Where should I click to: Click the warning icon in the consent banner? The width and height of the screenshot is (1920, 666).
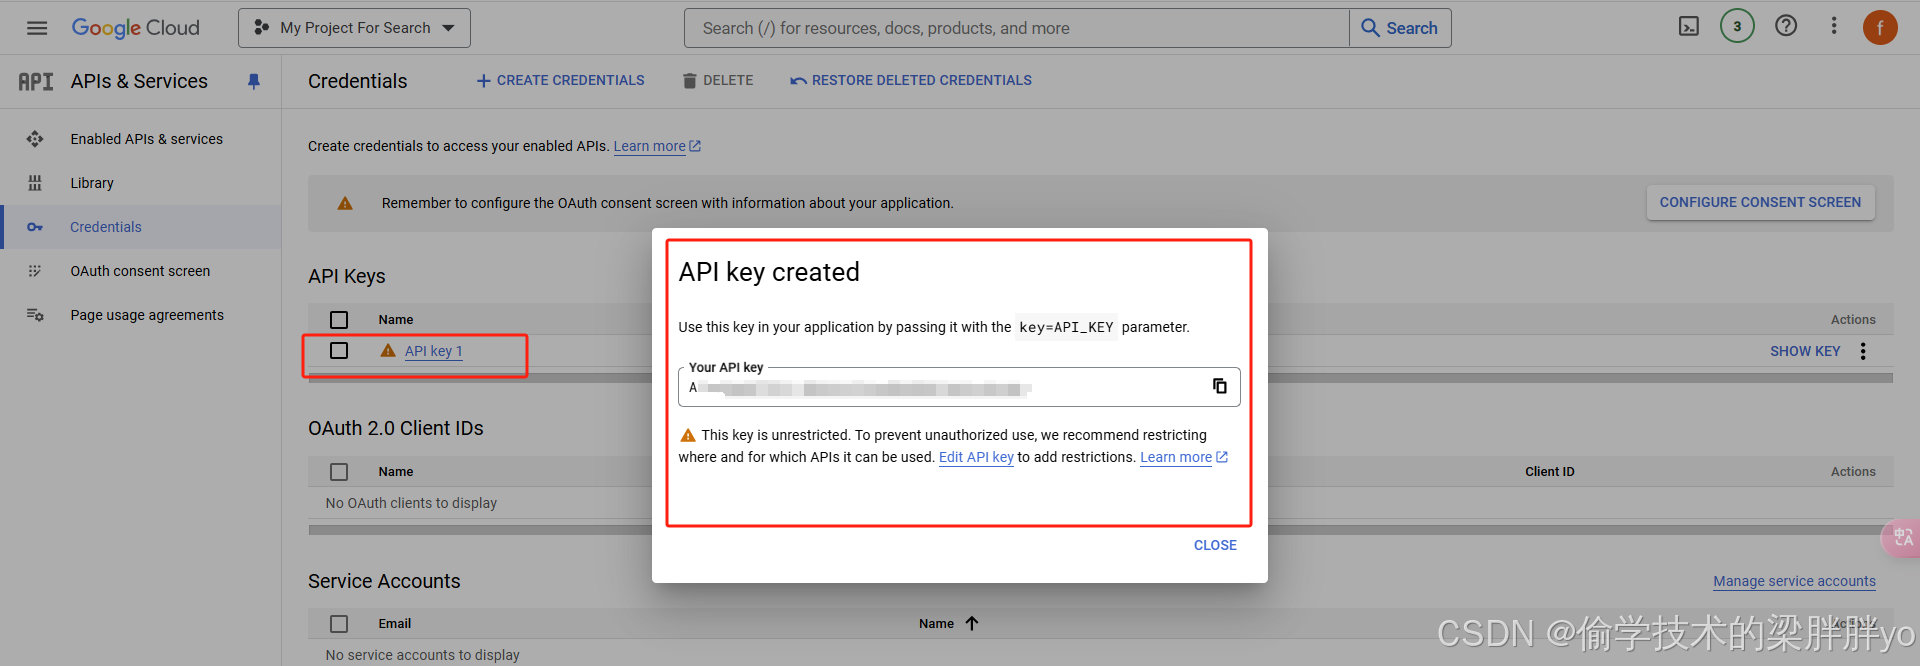pos(345,203)
